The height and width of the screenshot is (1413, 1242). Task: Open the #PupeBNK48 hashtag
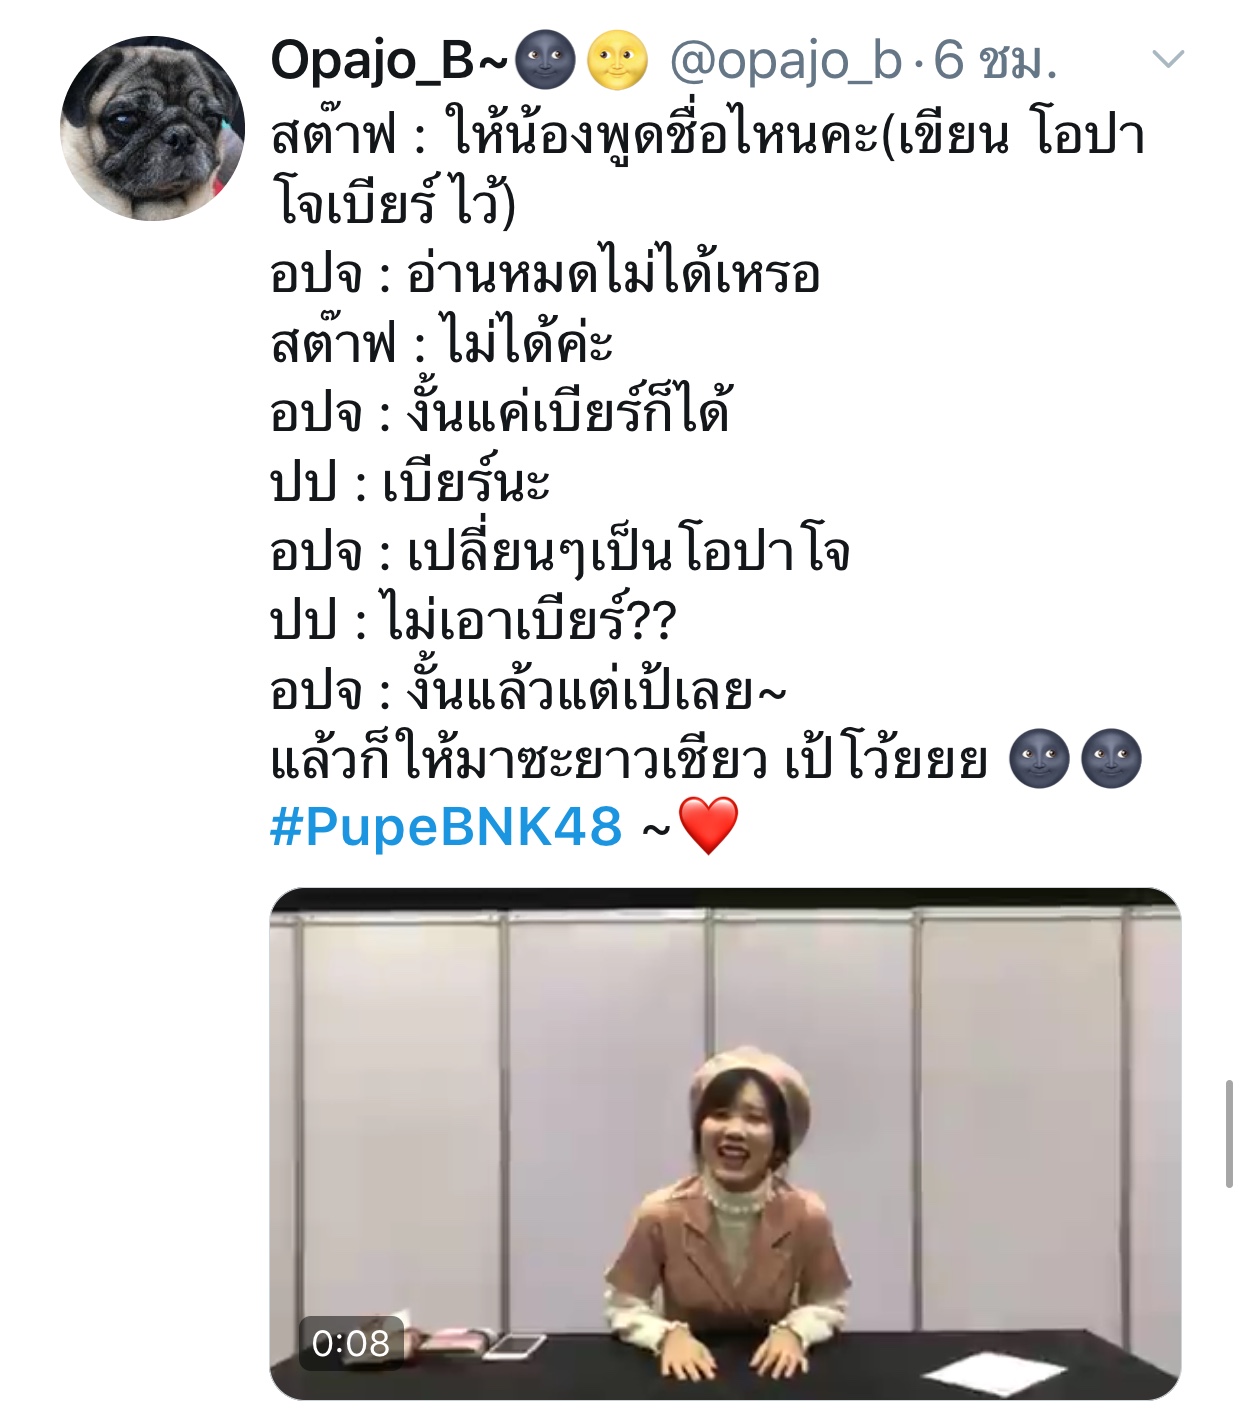[x=446, y=828]
